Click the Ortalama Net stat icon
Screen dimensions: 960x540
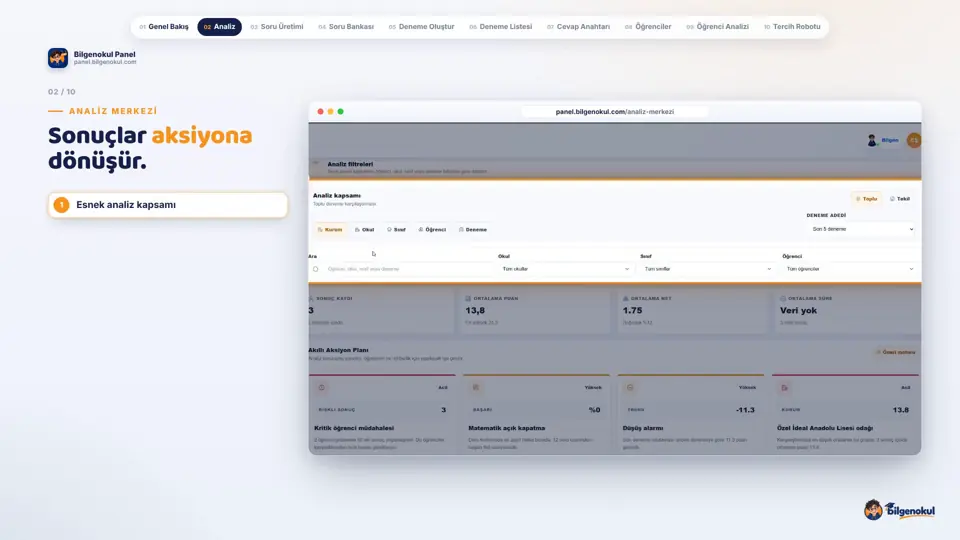(626, 298)
